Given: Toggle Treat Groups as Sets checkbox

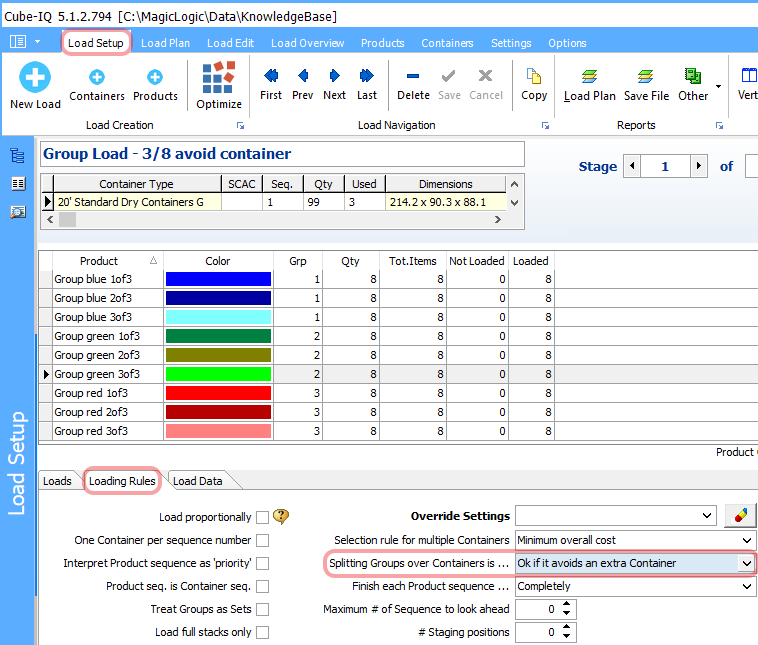Looking at the screenshot, I should point(262,609).
